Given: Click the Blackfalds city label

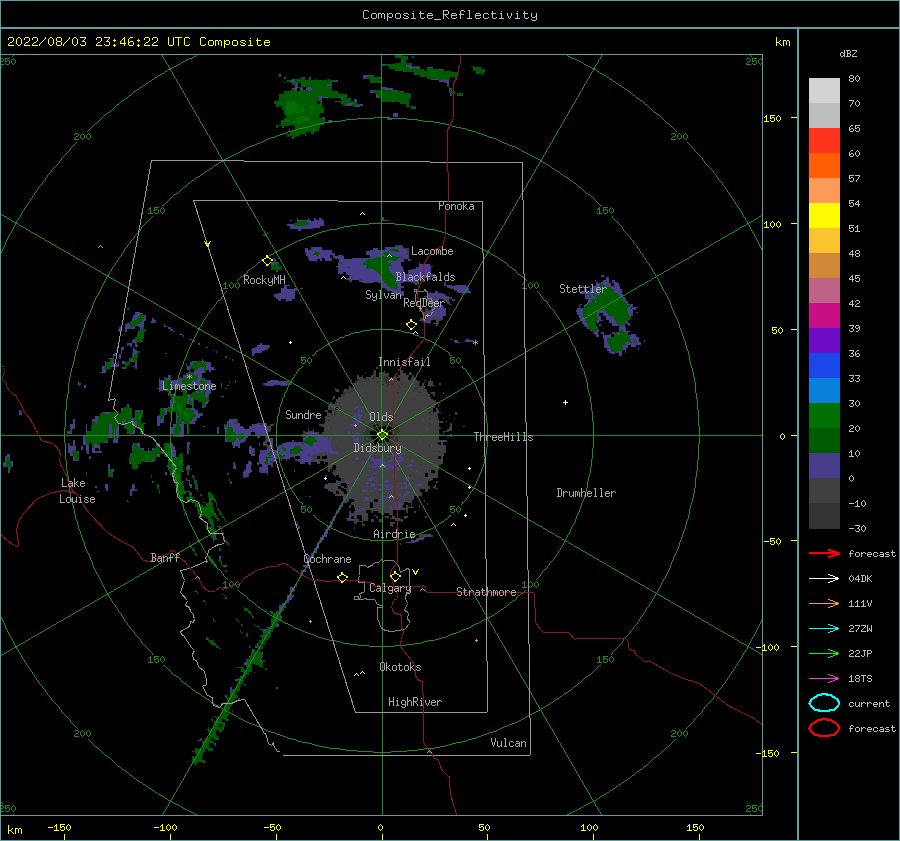Looking at the screenshot, I should pyautogui.click(x=425, y=277).
